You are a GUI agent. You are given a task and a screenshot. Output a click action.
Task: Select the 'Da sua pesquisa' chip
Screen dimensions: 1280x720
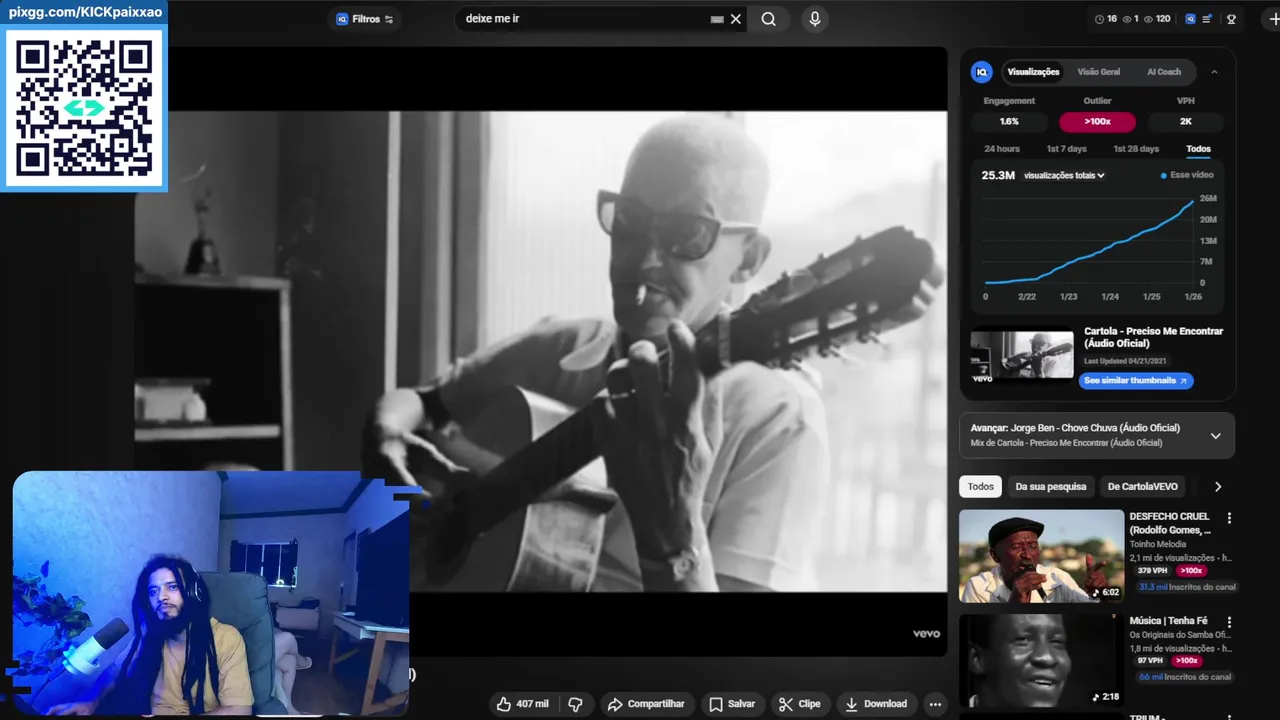click(1051, 487)
